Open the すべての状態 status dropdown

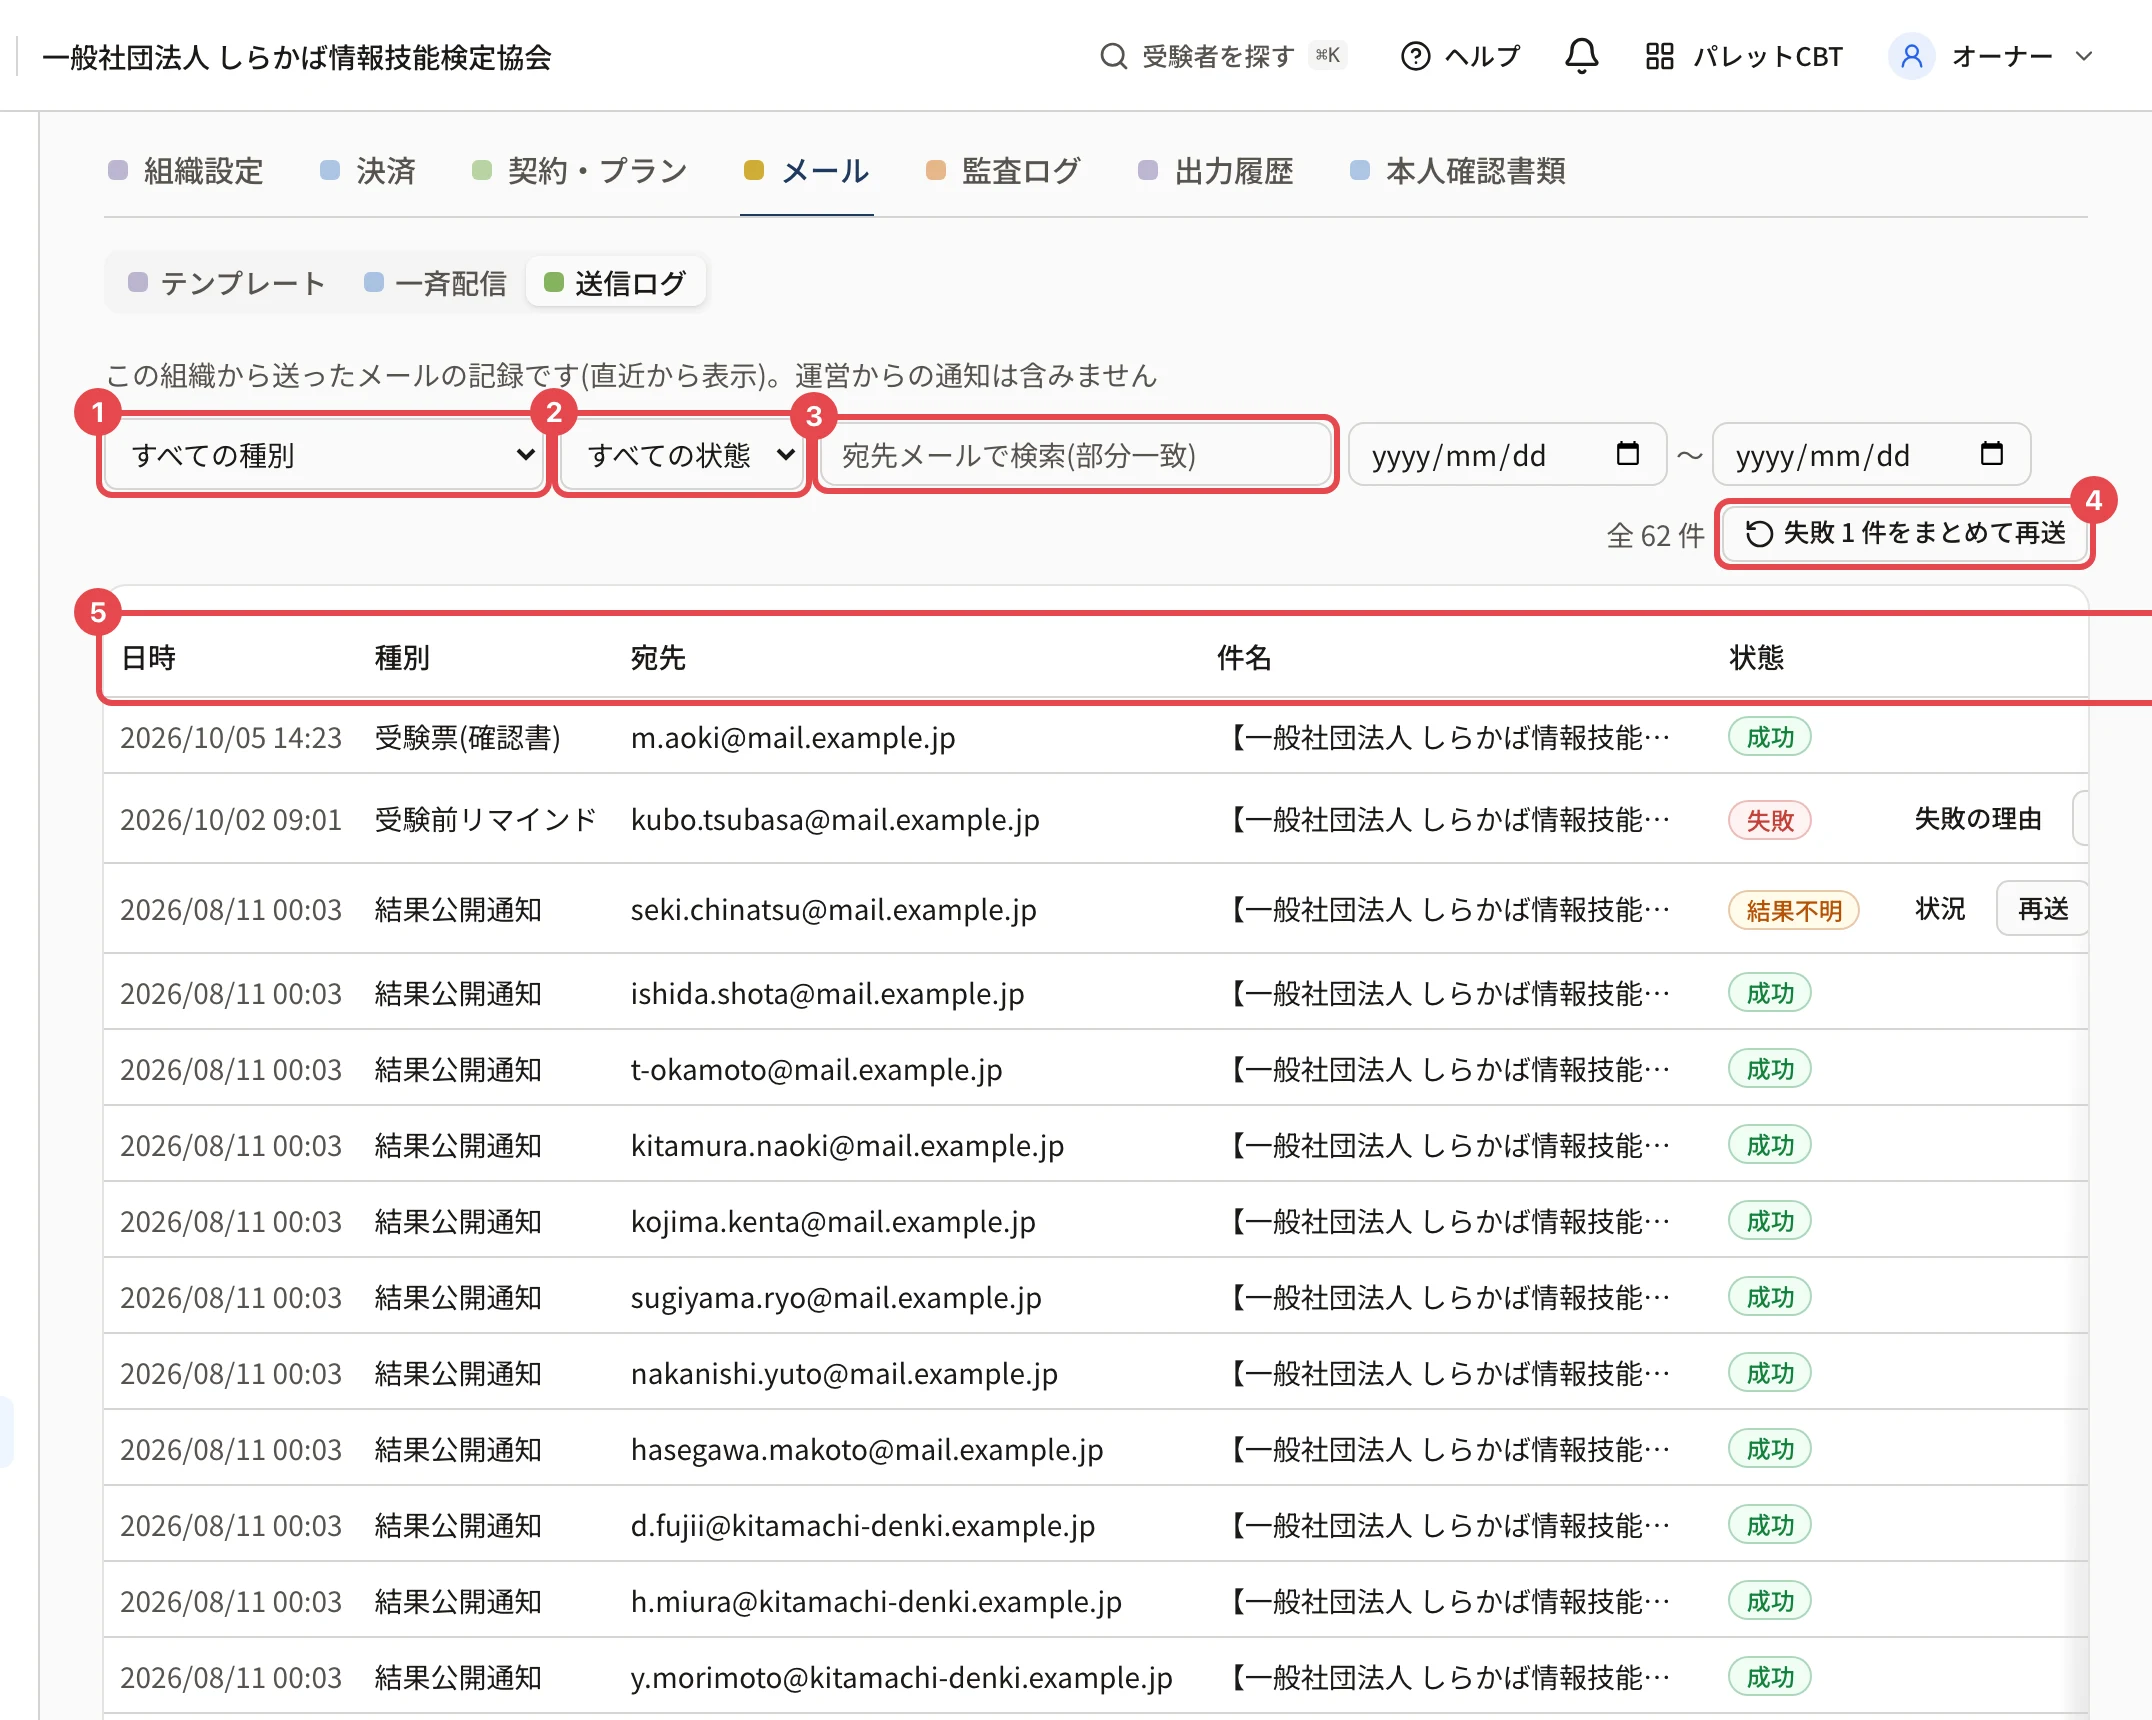tap(682, 456)
